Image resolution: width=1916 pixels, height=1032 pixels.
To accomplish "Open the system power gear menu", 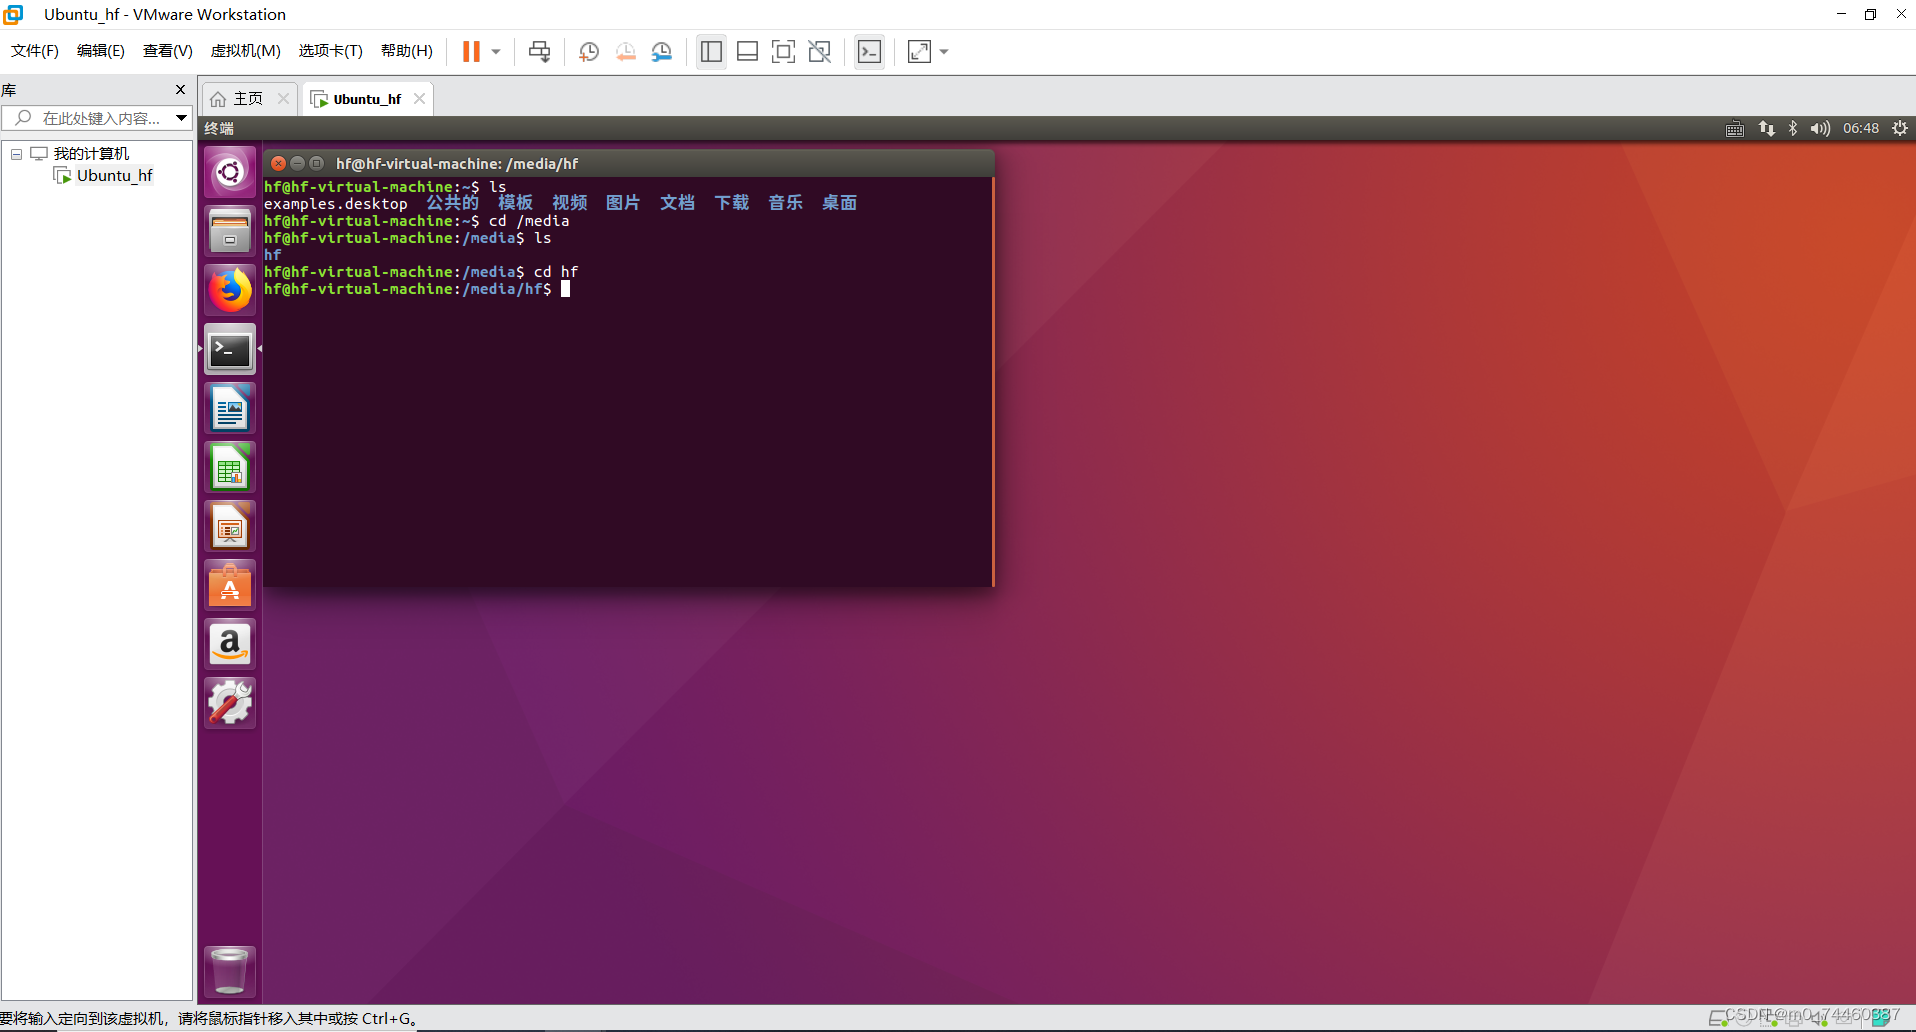I will click(x=1900, y=129).
